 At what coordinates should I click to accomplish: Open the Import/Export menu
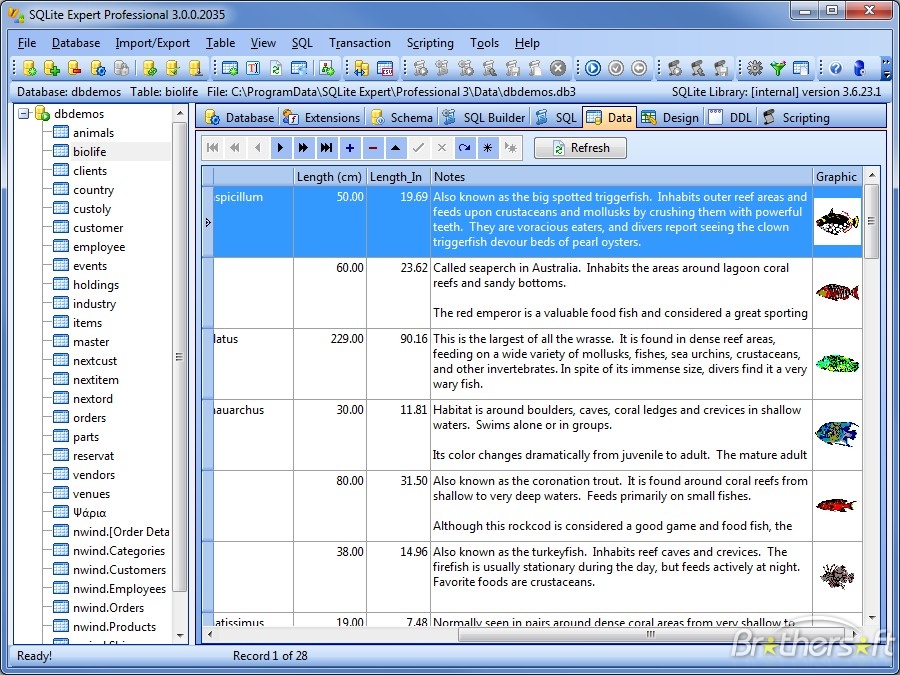pyautogui.click(x=152, y=43)
